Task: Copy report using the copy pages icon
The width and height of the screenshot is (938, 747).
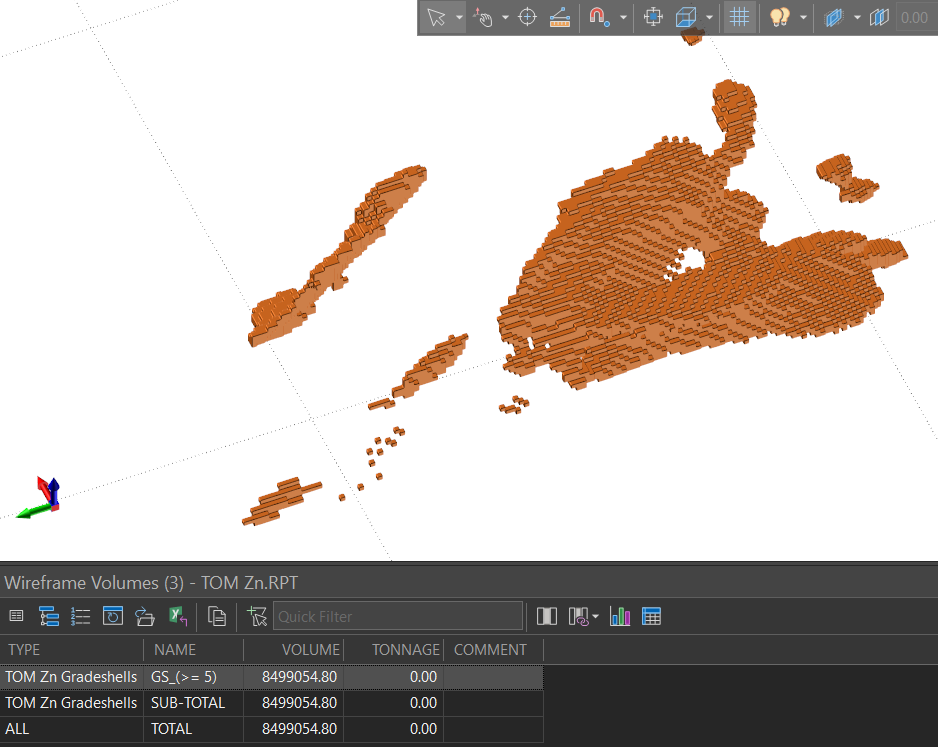Action: click(x=217, y=616)
